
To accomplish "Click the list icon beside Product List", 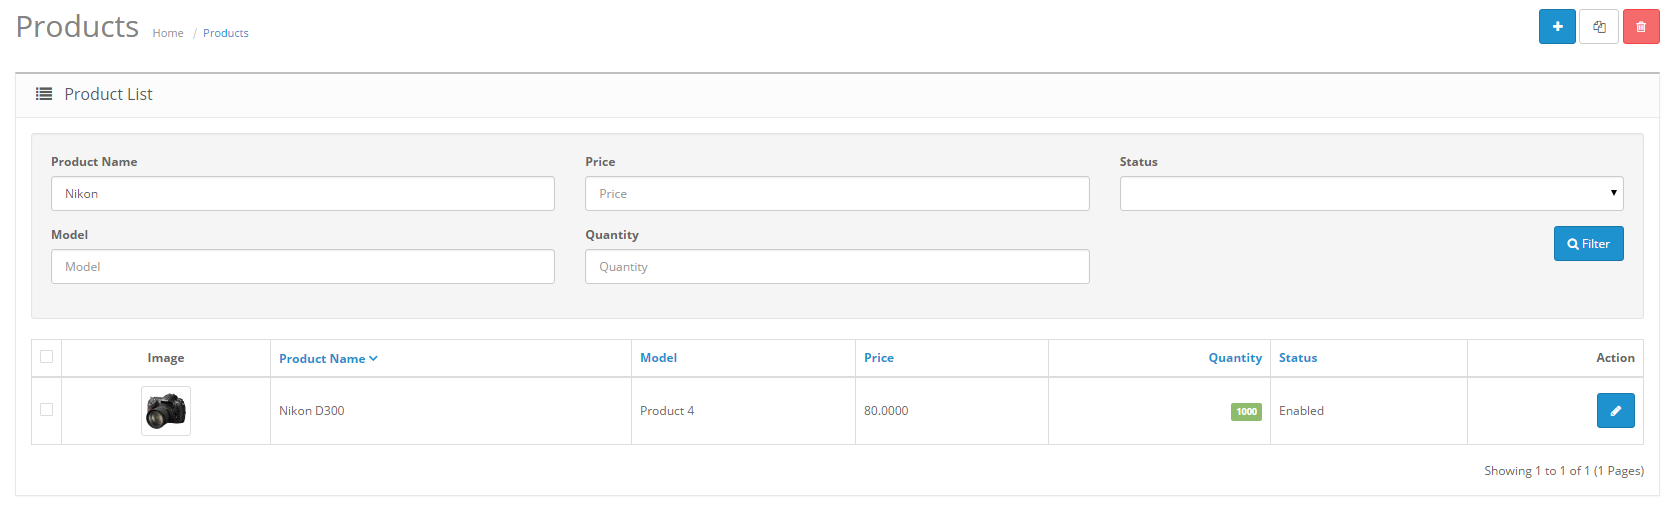I will [44, 94].
